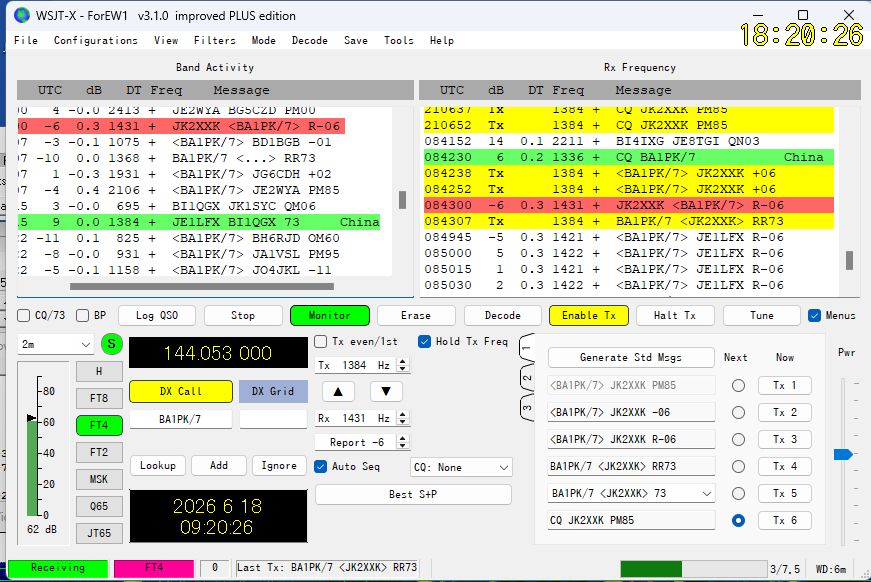This screenshot has height=582, width=871.
Task: Click the Best S+P button
Action: [x=413, y=494]
